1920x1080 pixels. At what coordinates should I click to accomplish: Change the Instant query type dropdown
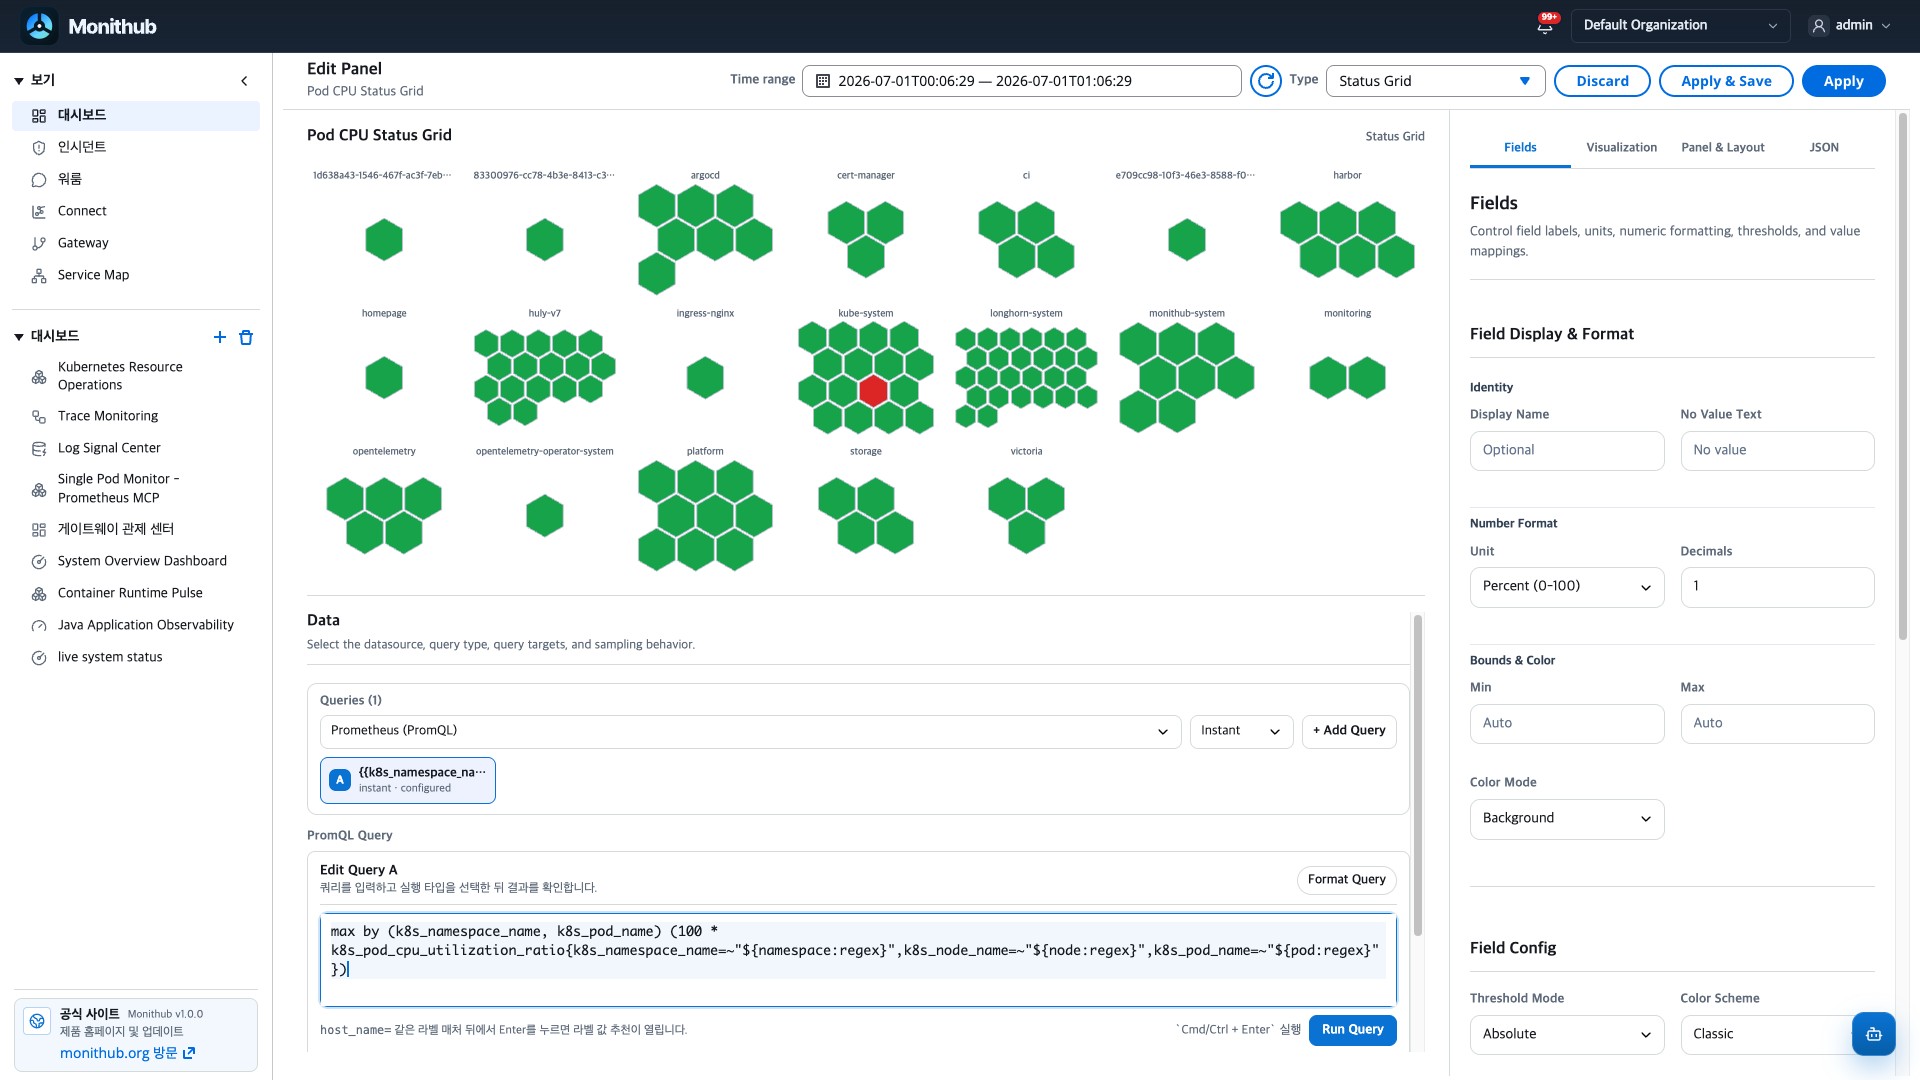pos(1241,731)
